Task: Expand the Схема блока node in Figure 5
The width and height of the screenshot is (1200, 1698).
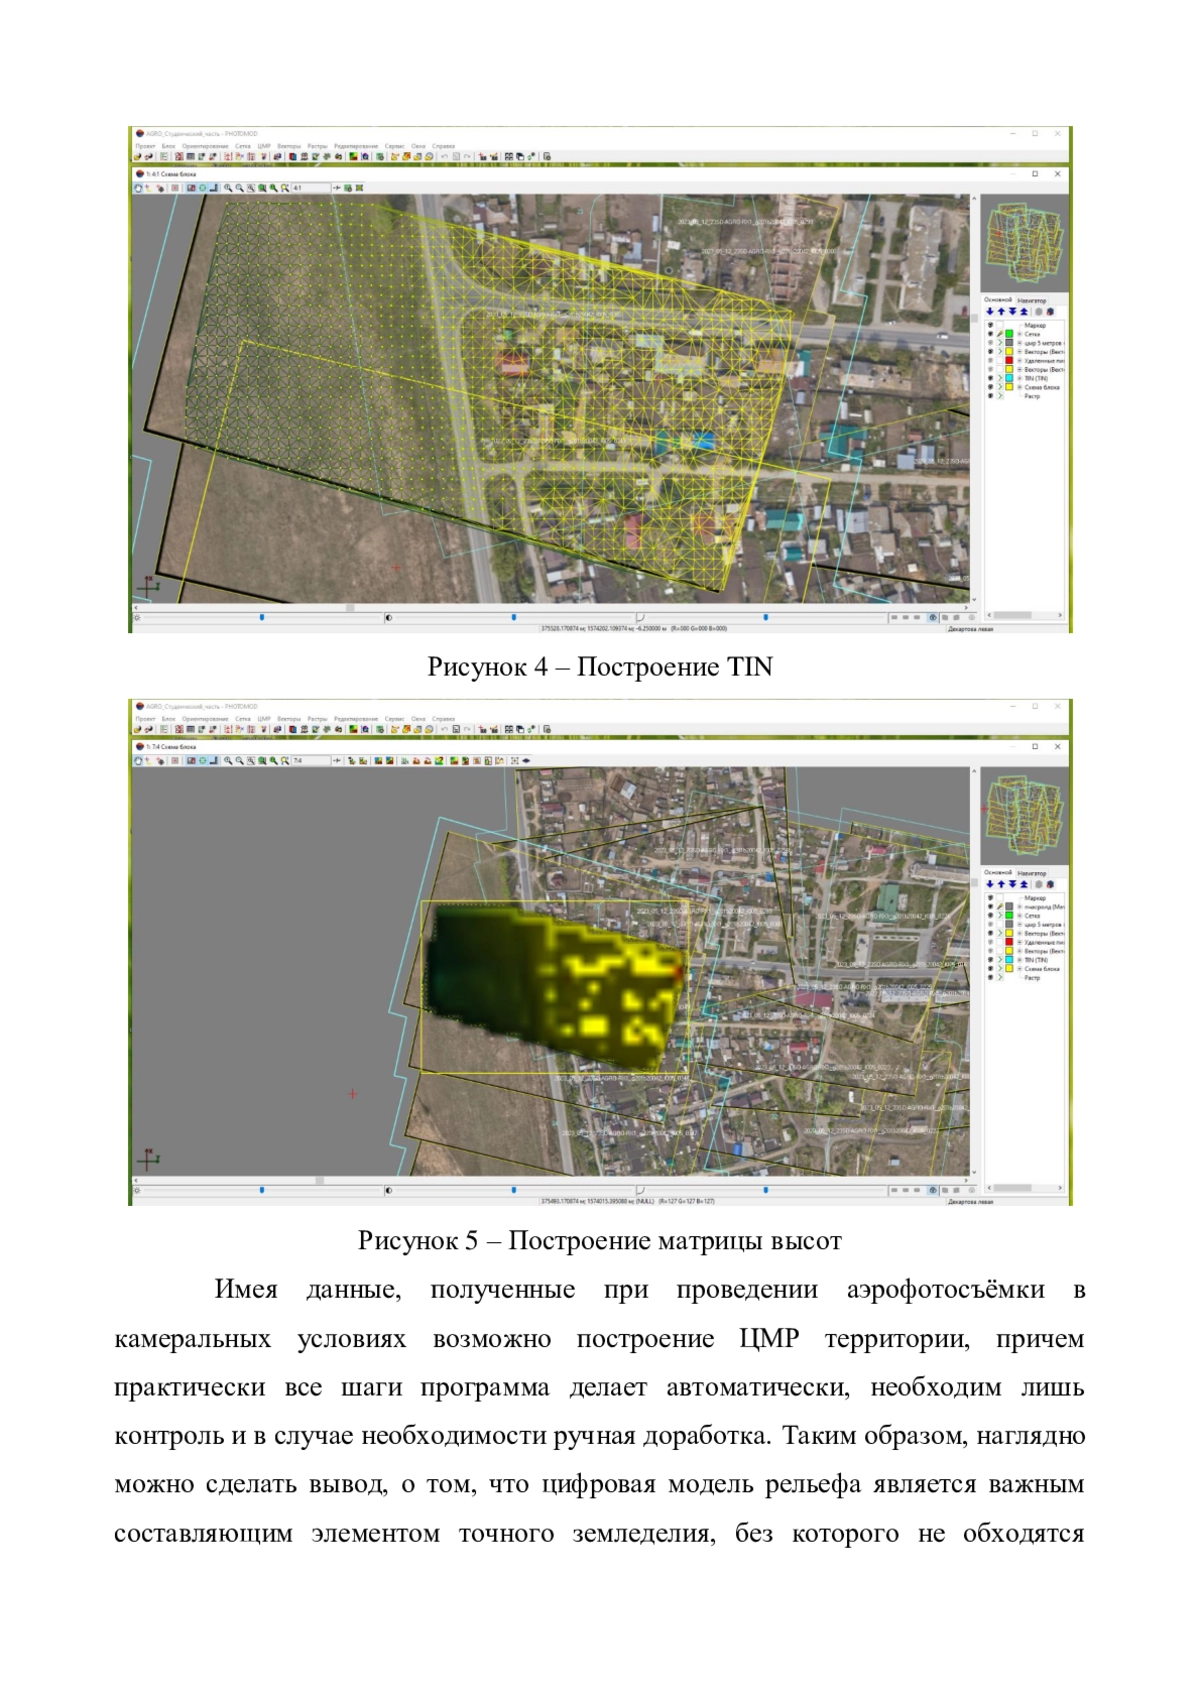Action: [1020, 969]
